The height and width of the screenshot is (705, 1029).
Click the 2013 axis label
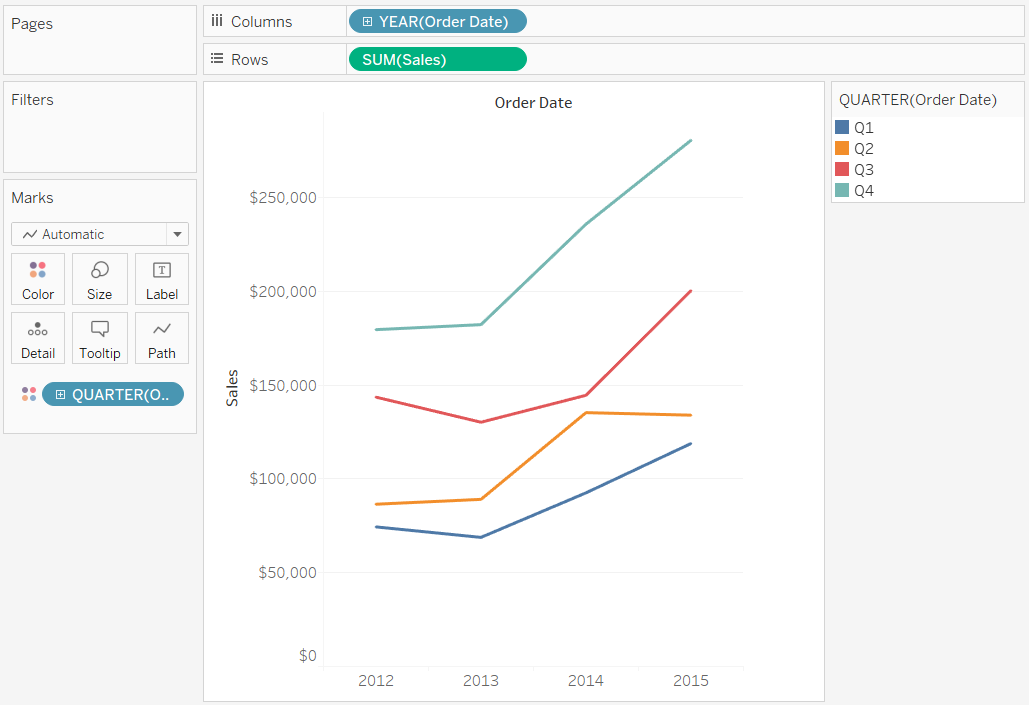tap(481, 681)
